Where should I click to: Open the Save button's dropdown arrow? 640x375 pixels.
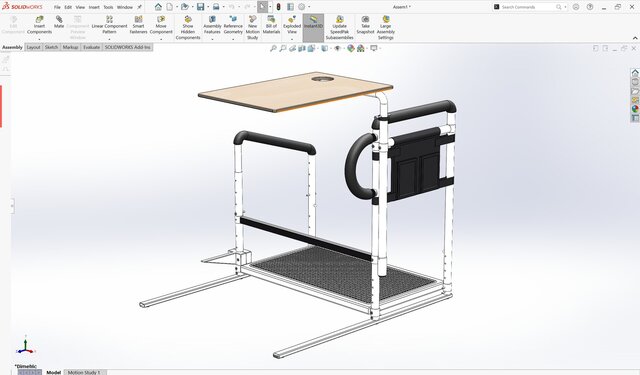point(208,7)
